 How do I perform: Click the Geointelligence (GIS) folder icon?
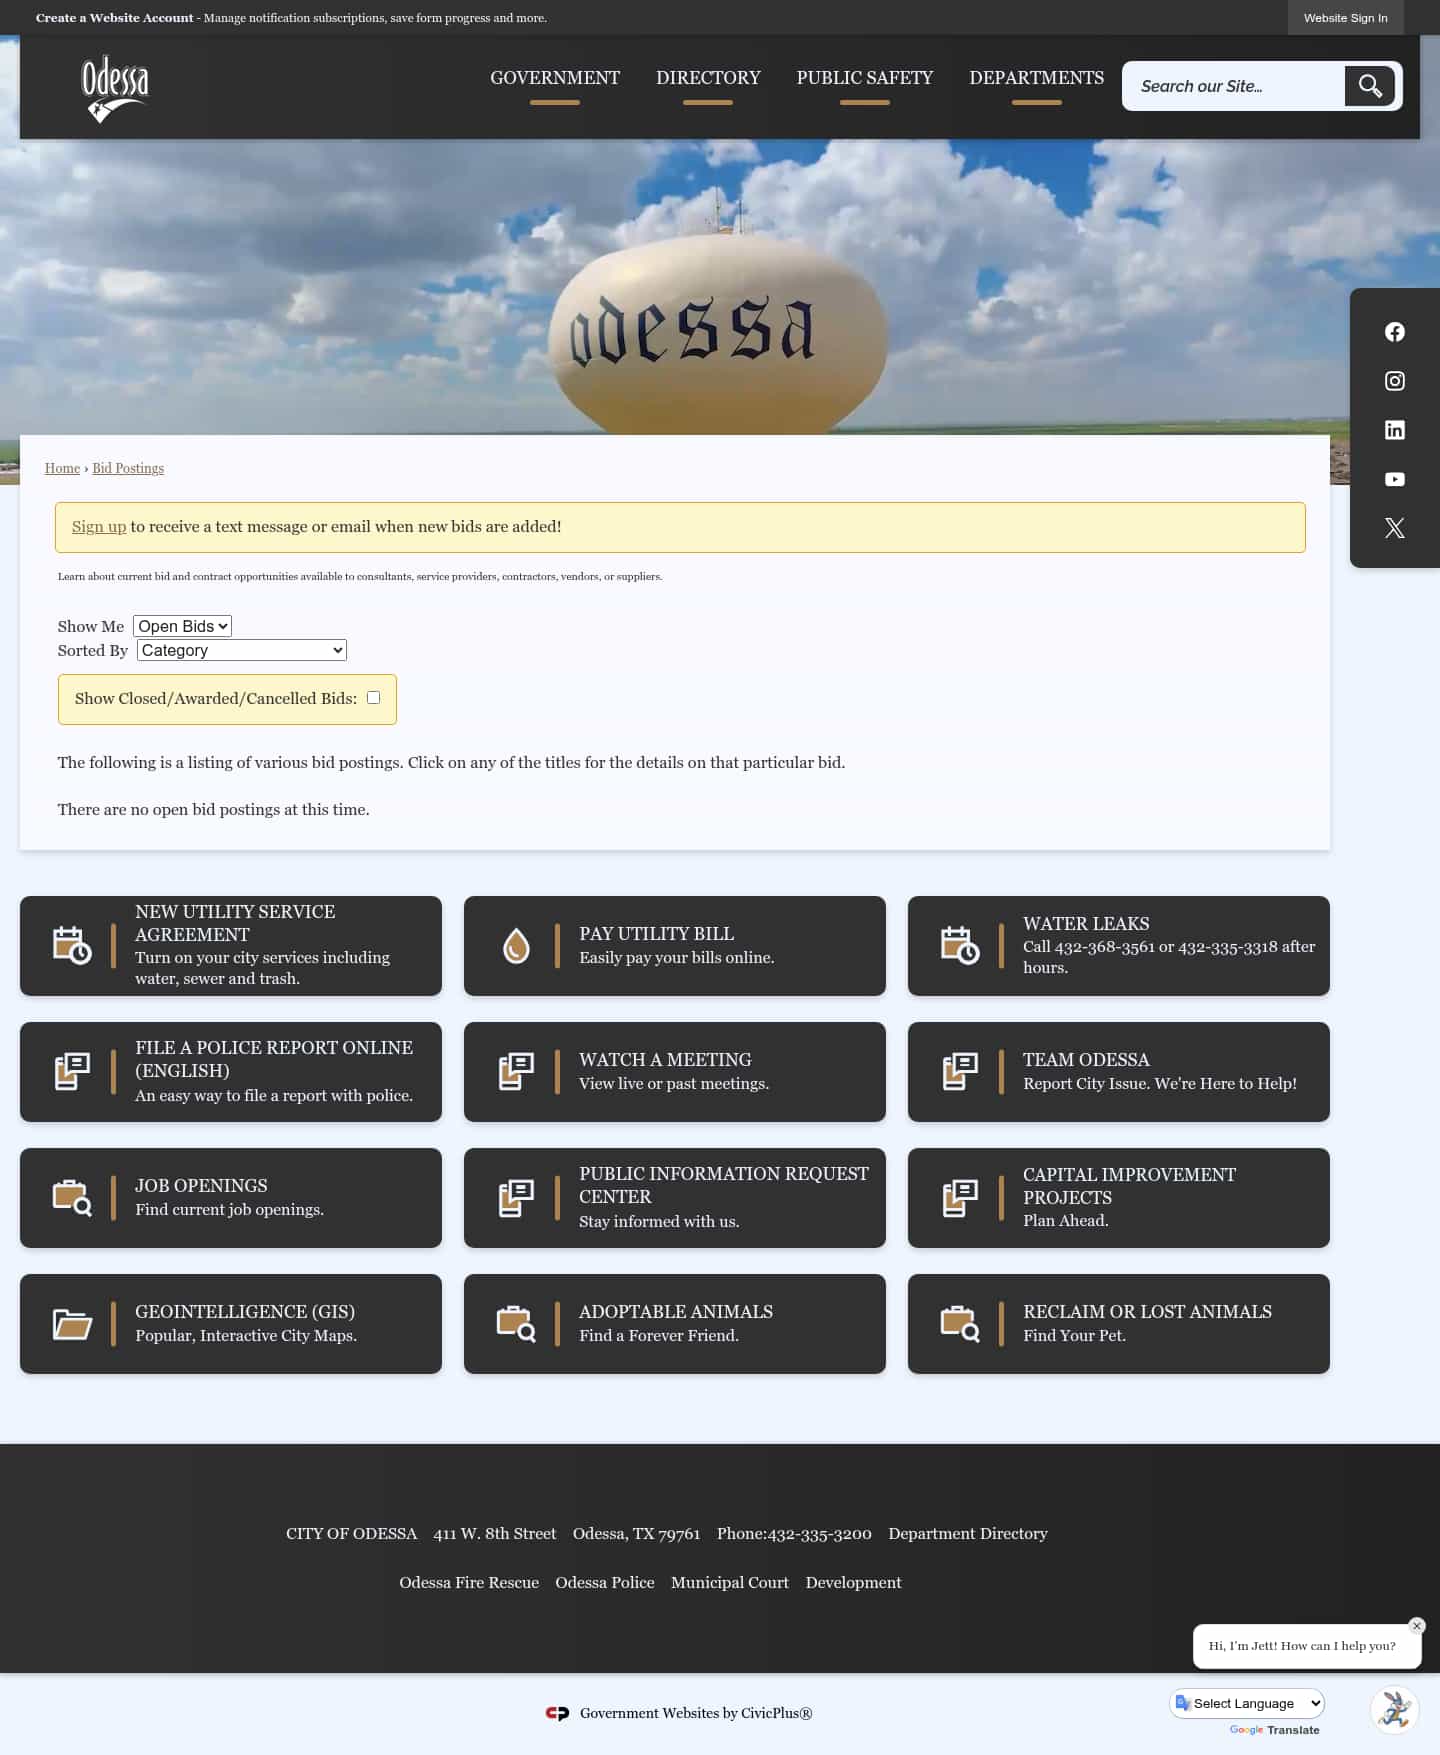tap(72, 1324)
